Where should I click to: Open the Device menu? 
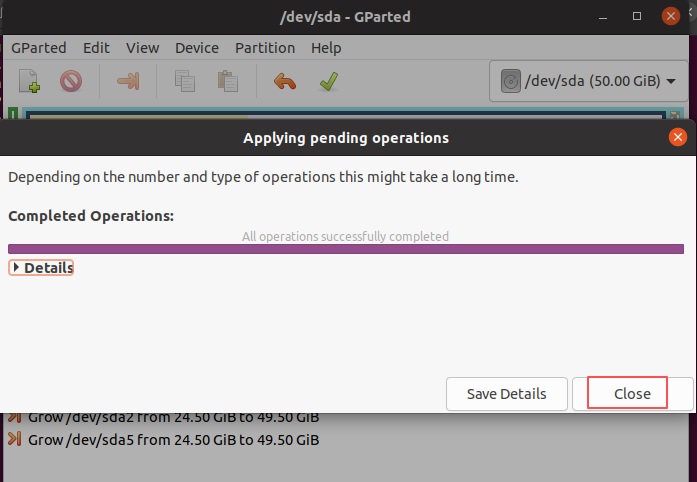pos(197,48)
